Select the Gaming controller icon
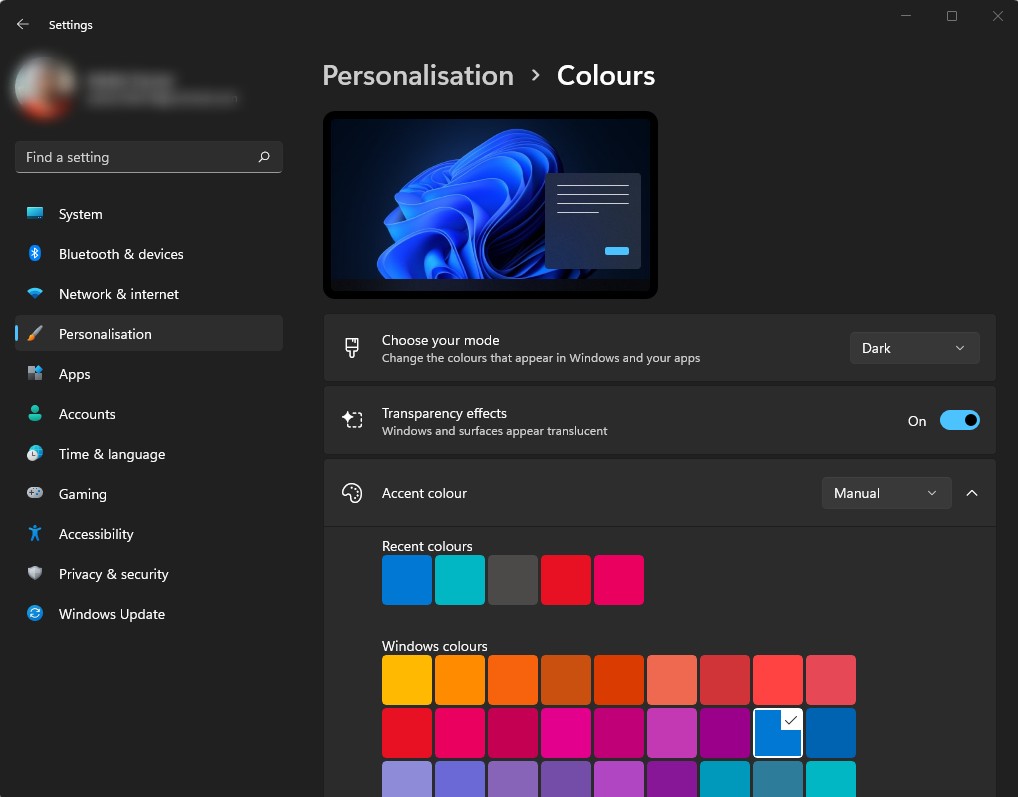1018x797 pixels. click(x=35, y=493)
